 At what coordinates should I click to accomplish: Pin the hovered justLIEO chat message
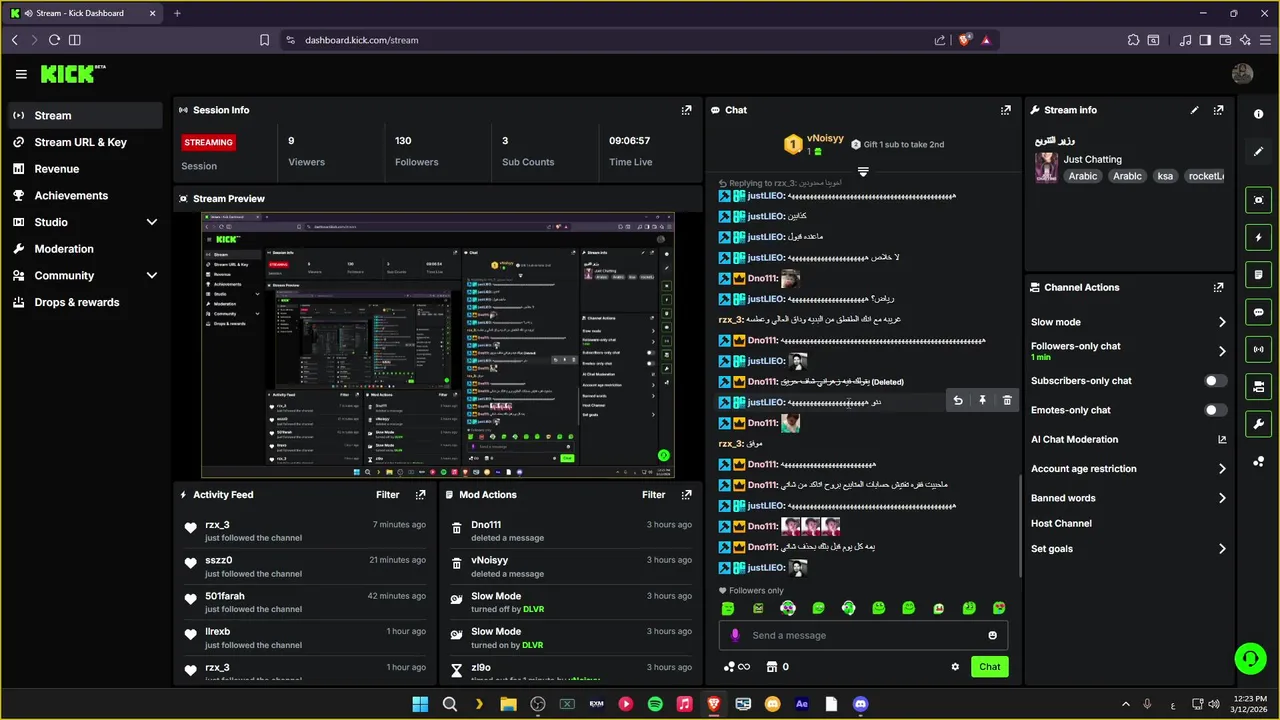pyautogui.click(x=982, y=401)
